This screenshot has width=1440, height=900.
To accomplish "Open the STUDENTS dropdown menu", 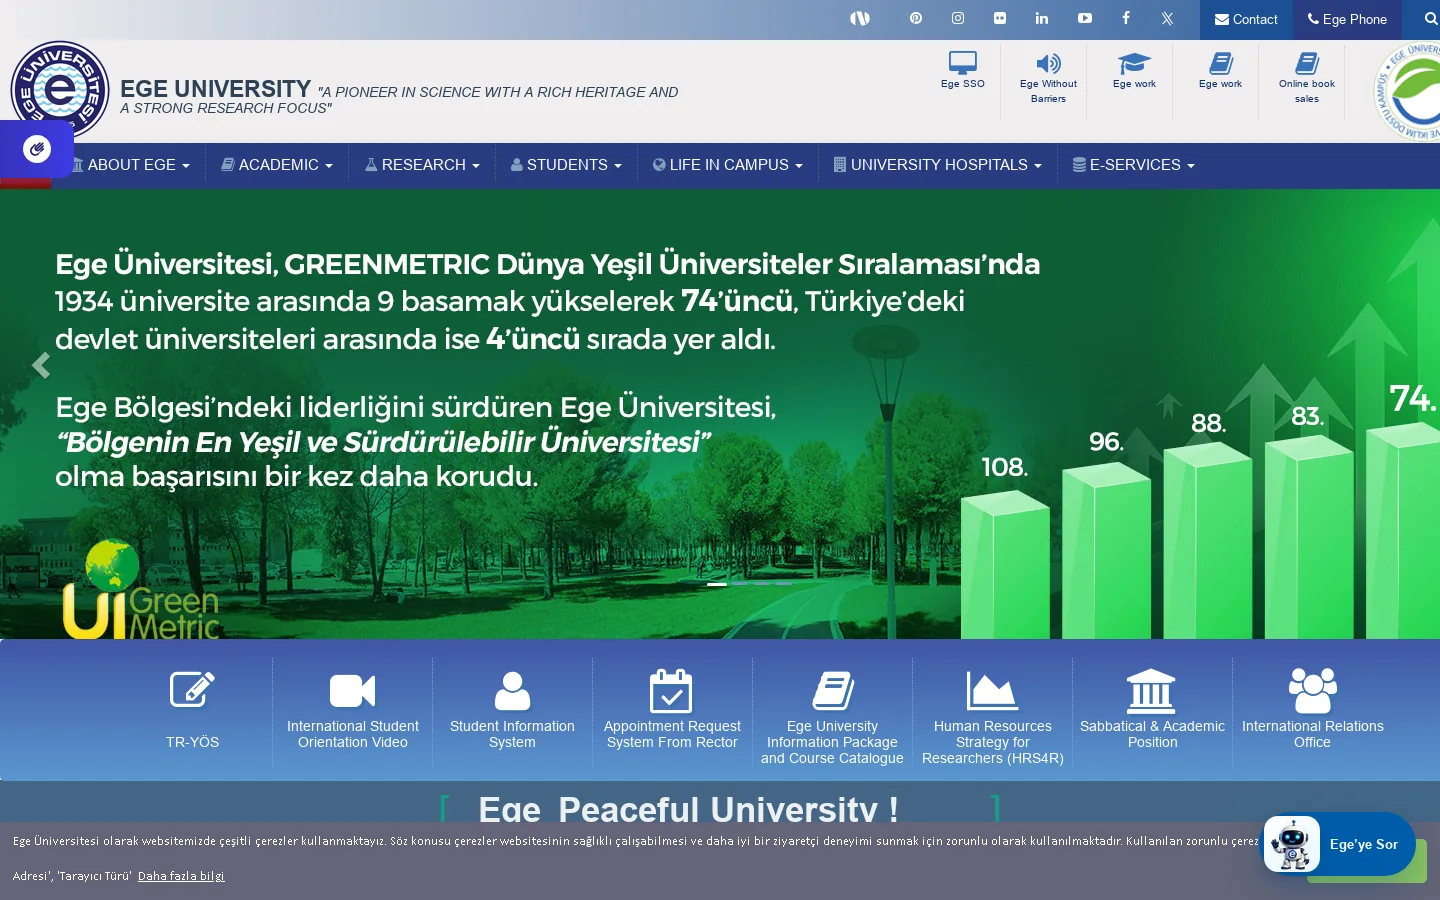I will pyautogui.click(x=566, y=165).
